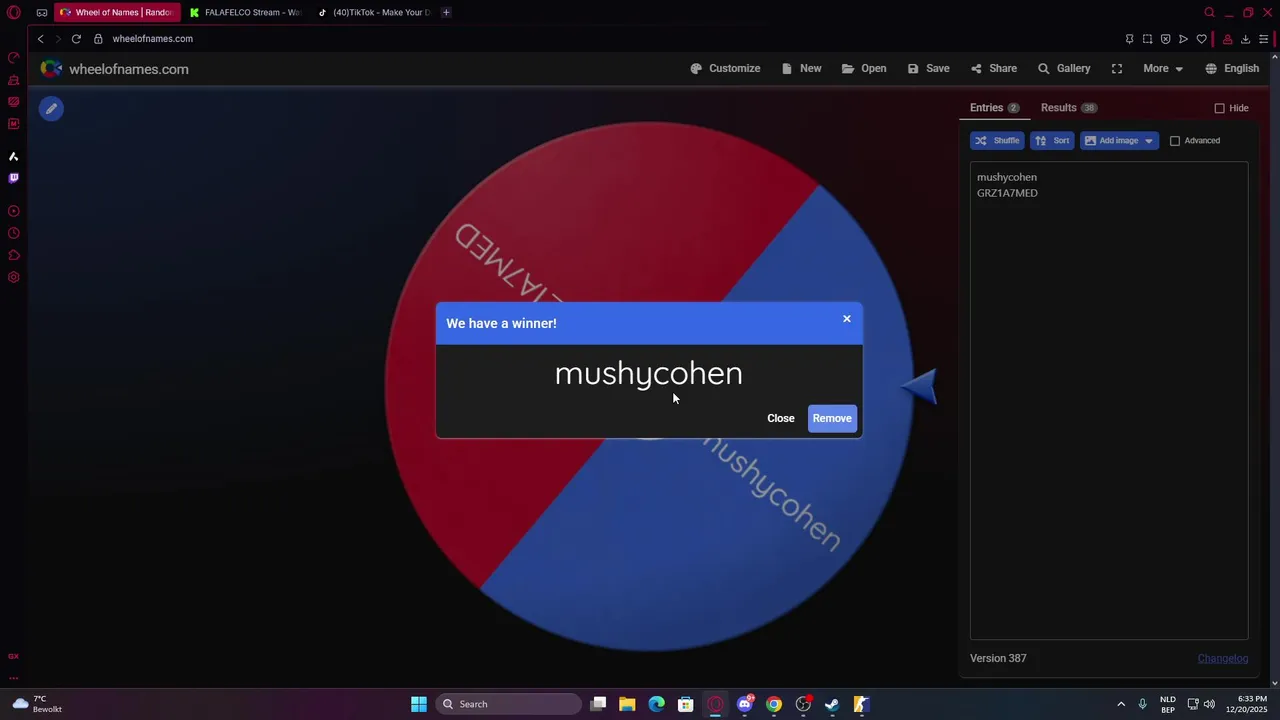The image size is (1280, 720).
Task: Search tabs with the magnifier icon
Action: pyautogui.click(x=1209, y=13)
